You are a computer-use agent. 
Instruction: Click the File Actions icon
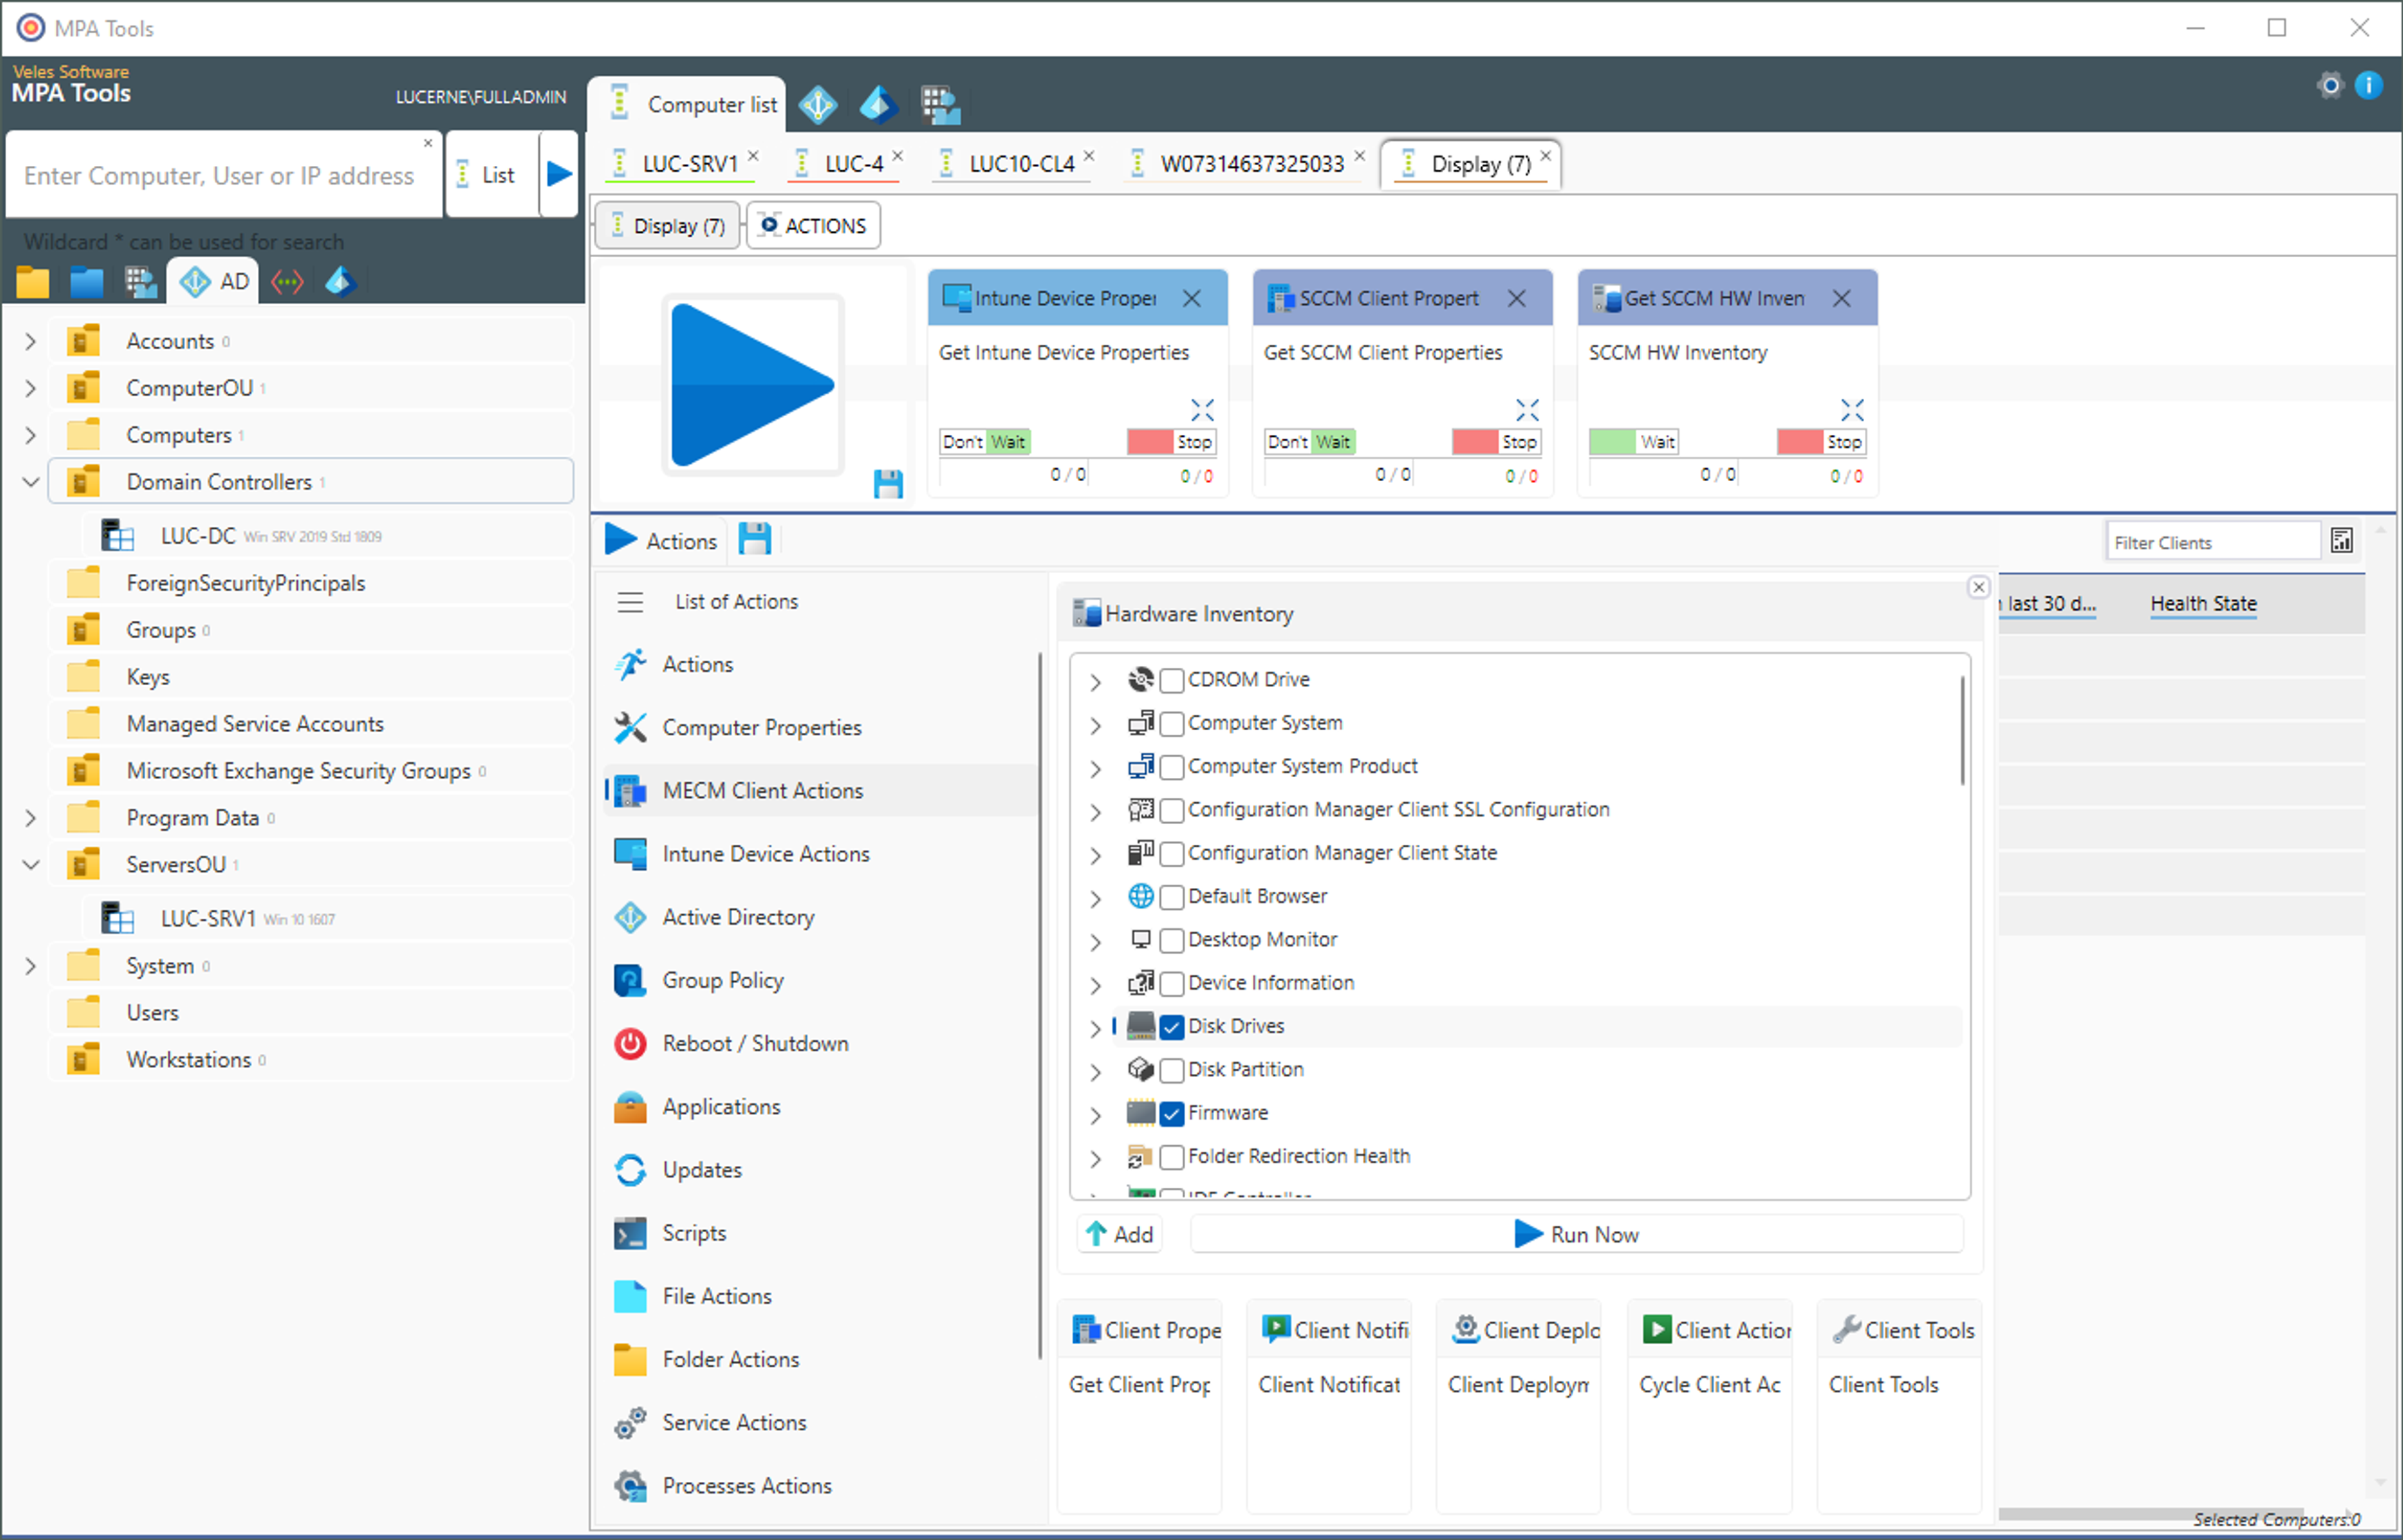(630, 1296)
